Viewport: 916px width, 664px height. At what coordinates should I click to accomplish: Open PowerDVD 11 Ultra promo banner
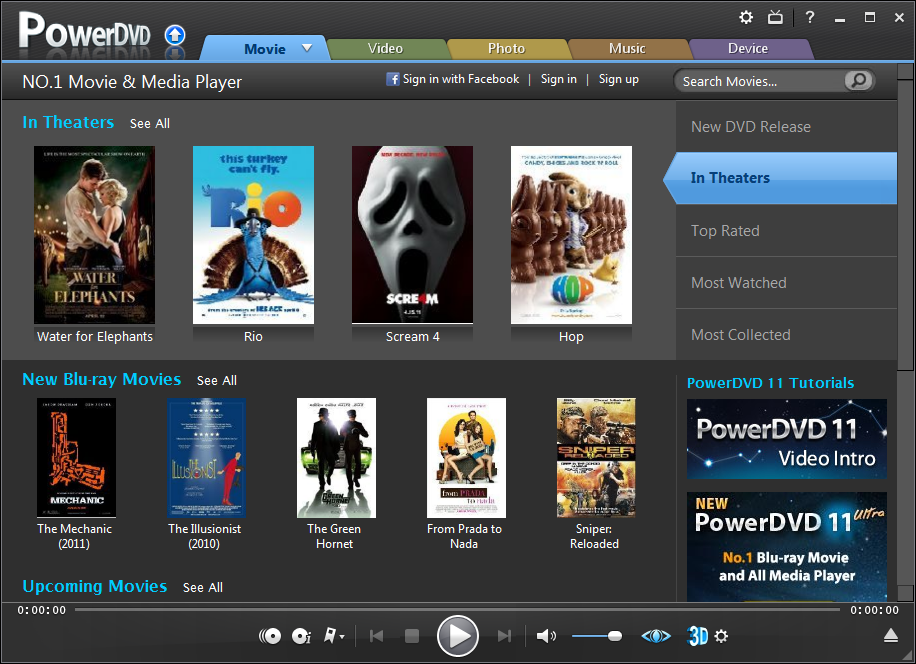(787, 547)
